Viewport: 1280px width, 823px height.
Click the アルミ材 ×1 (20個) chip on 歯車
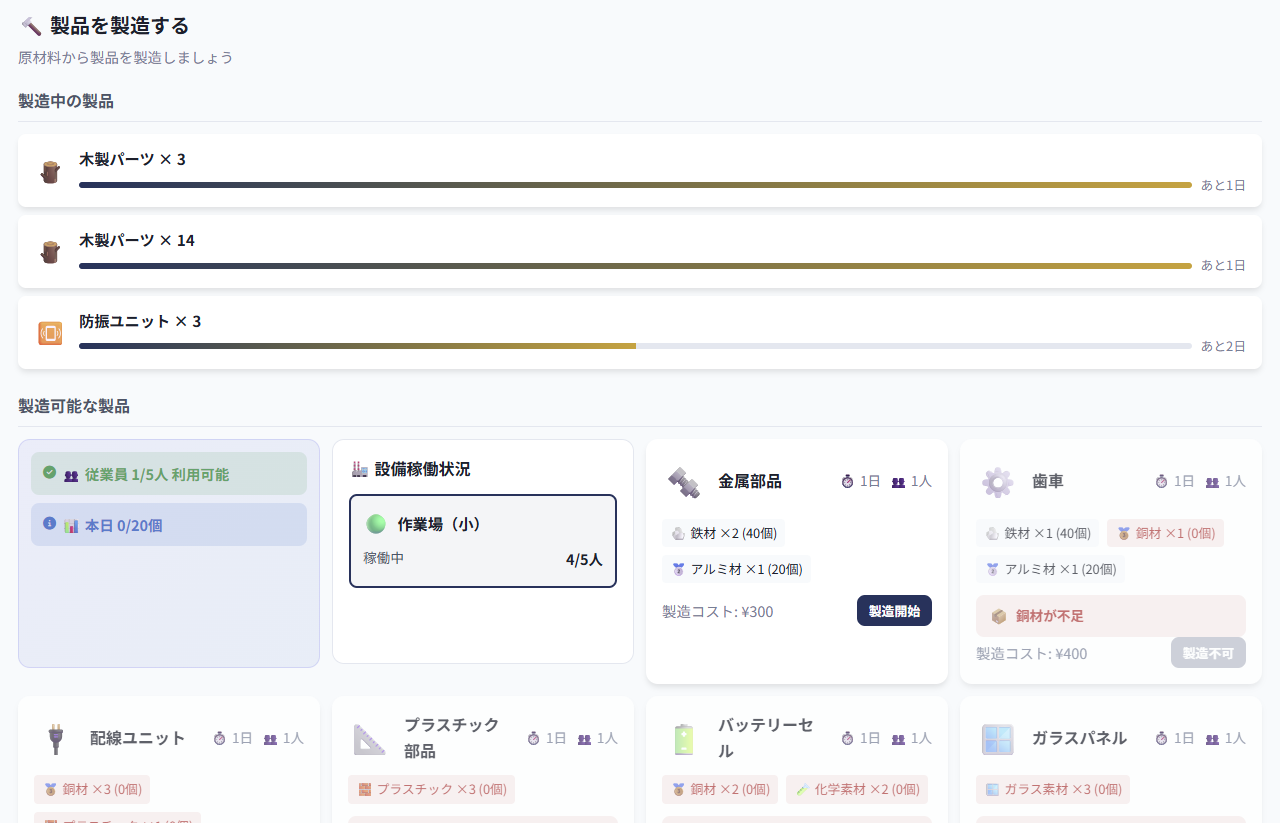pos(1050,569)
